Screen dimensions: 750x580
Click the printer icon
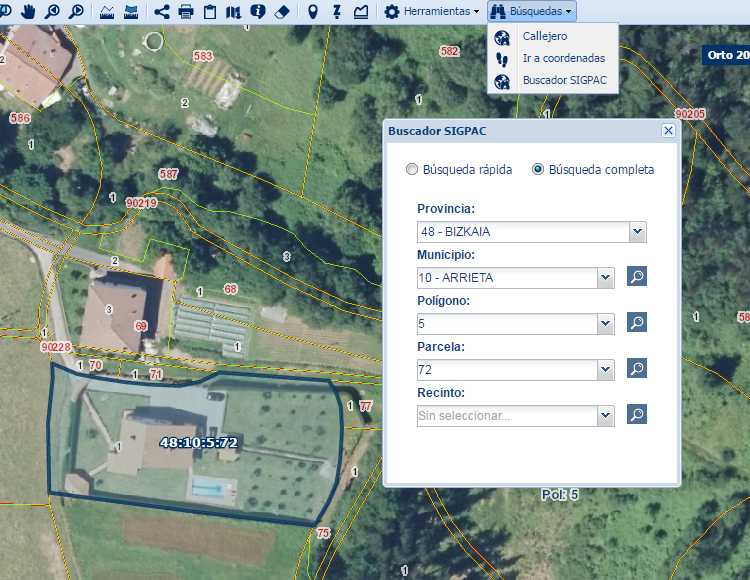click(185, 12)
